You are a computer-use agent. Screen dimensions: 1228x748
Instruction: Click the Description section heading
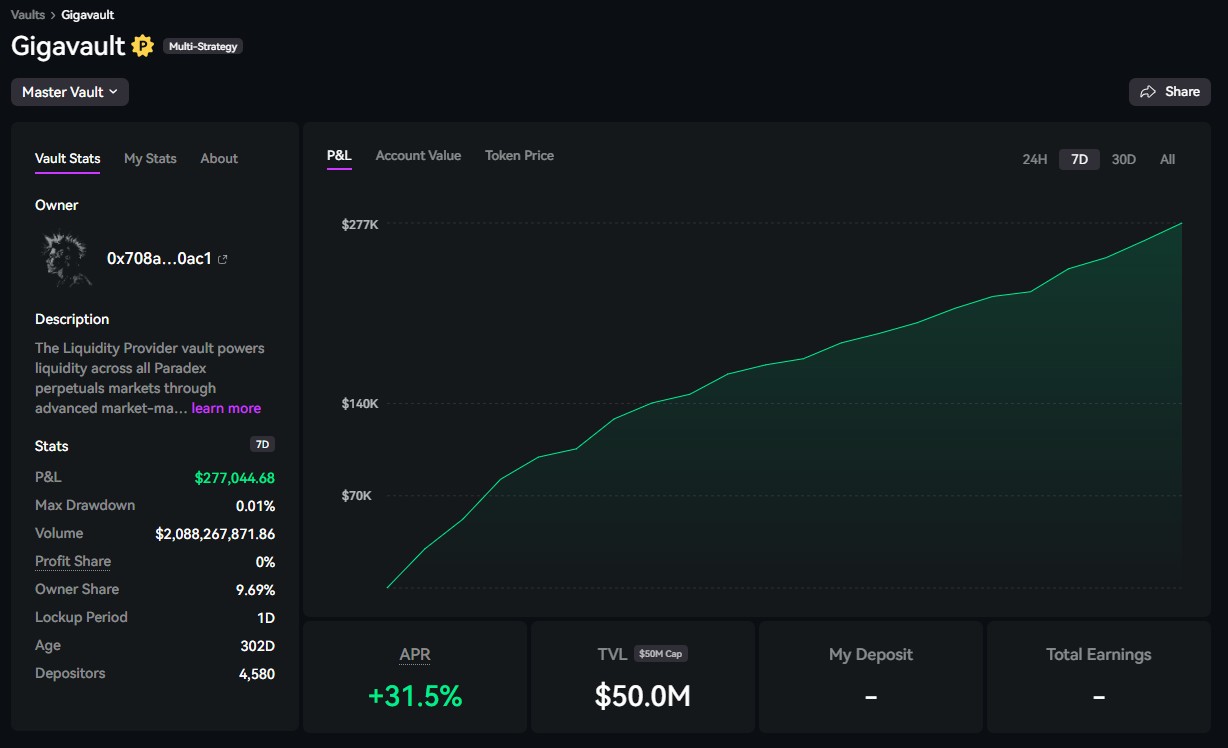pyautogui.click(x=72, y=319)
